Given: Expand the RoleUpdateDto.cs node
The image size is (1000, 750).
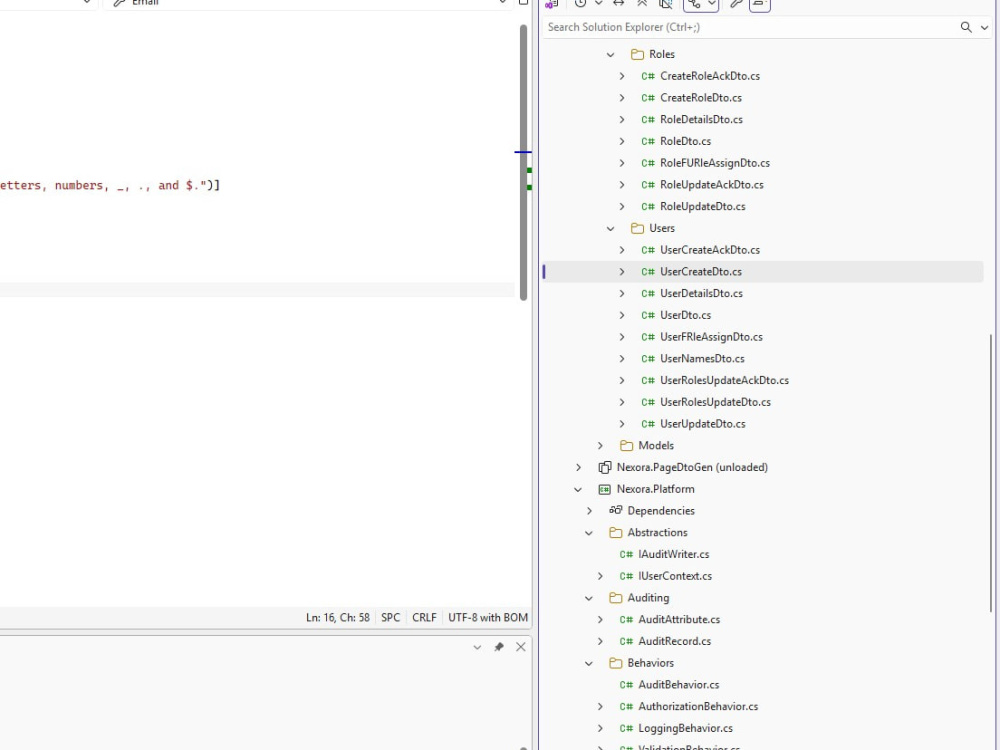Looking at the screenshot, I should [x=622, y=206].
